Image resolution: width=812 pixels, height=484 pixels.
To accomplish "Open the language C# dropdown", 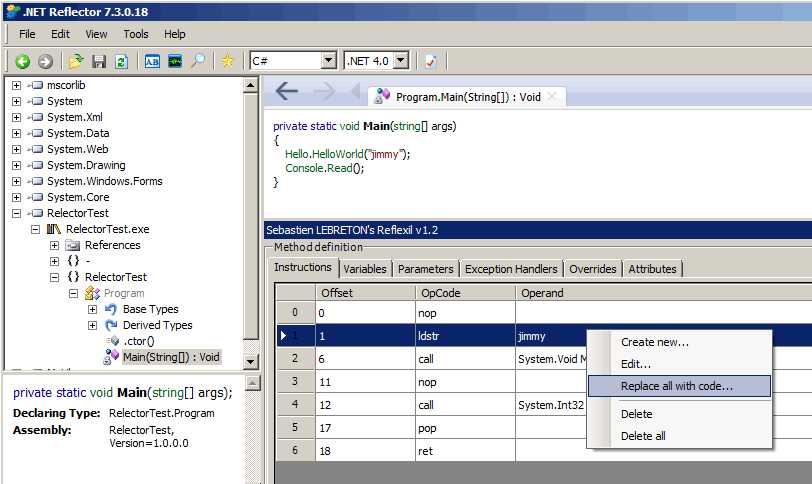I will [x=328, y=61].
